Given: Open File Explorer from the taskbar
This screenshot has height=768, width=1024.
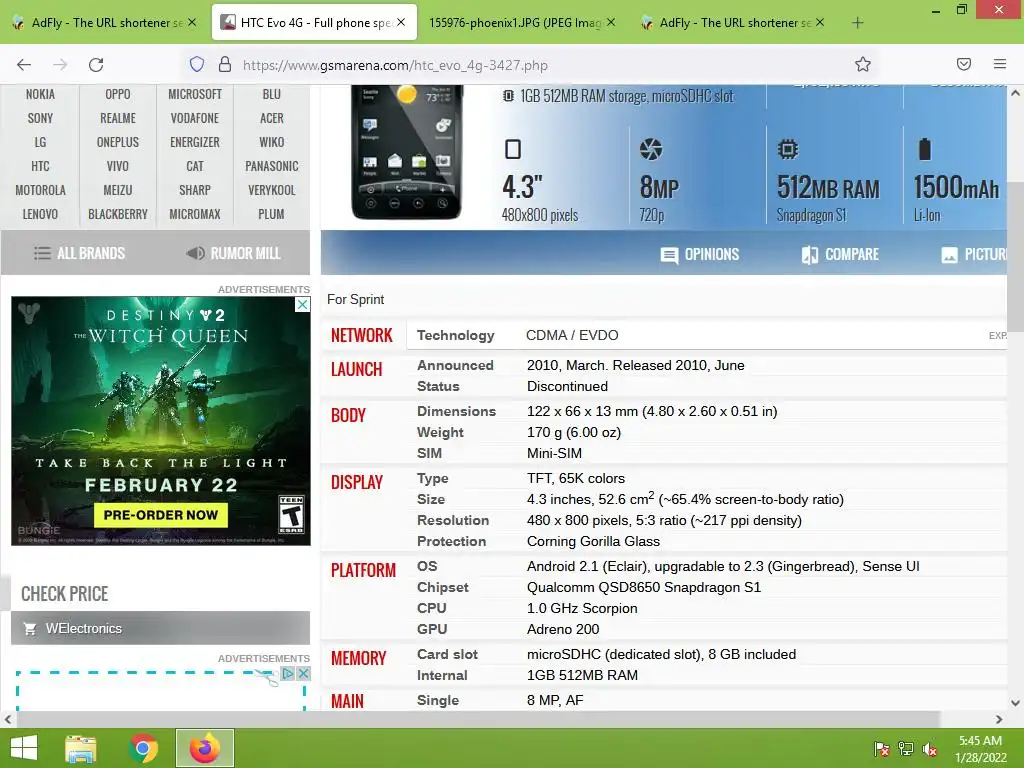Looking at the screenshot, I should coord(80,748).
